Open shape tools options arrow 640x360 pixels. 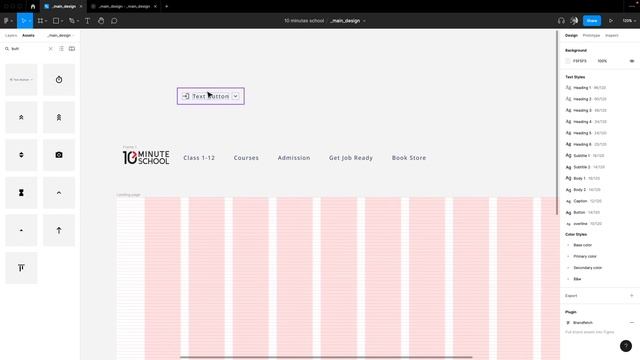click(x=62, y=21)
